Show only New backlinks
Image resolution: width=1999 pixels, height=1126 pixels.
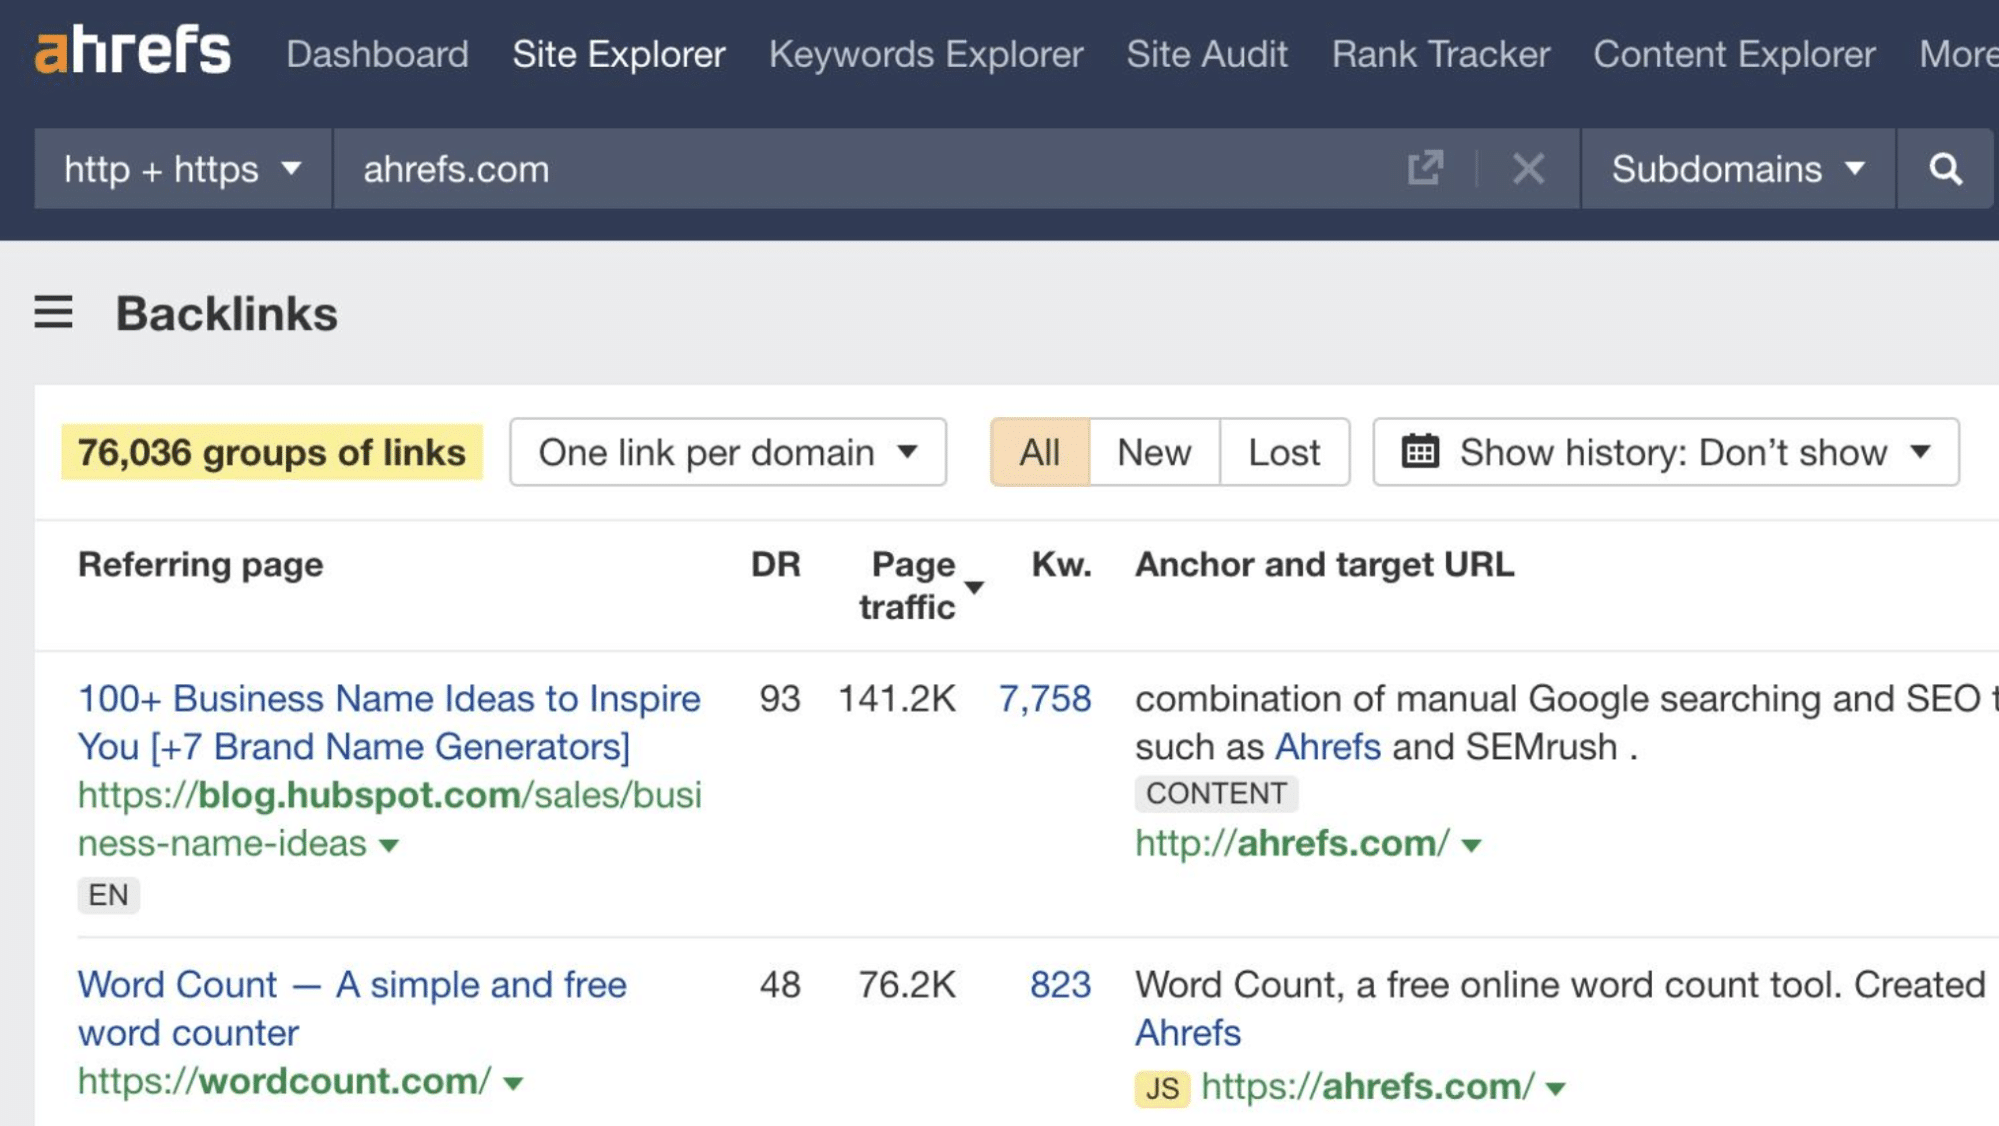point(1154,452)
